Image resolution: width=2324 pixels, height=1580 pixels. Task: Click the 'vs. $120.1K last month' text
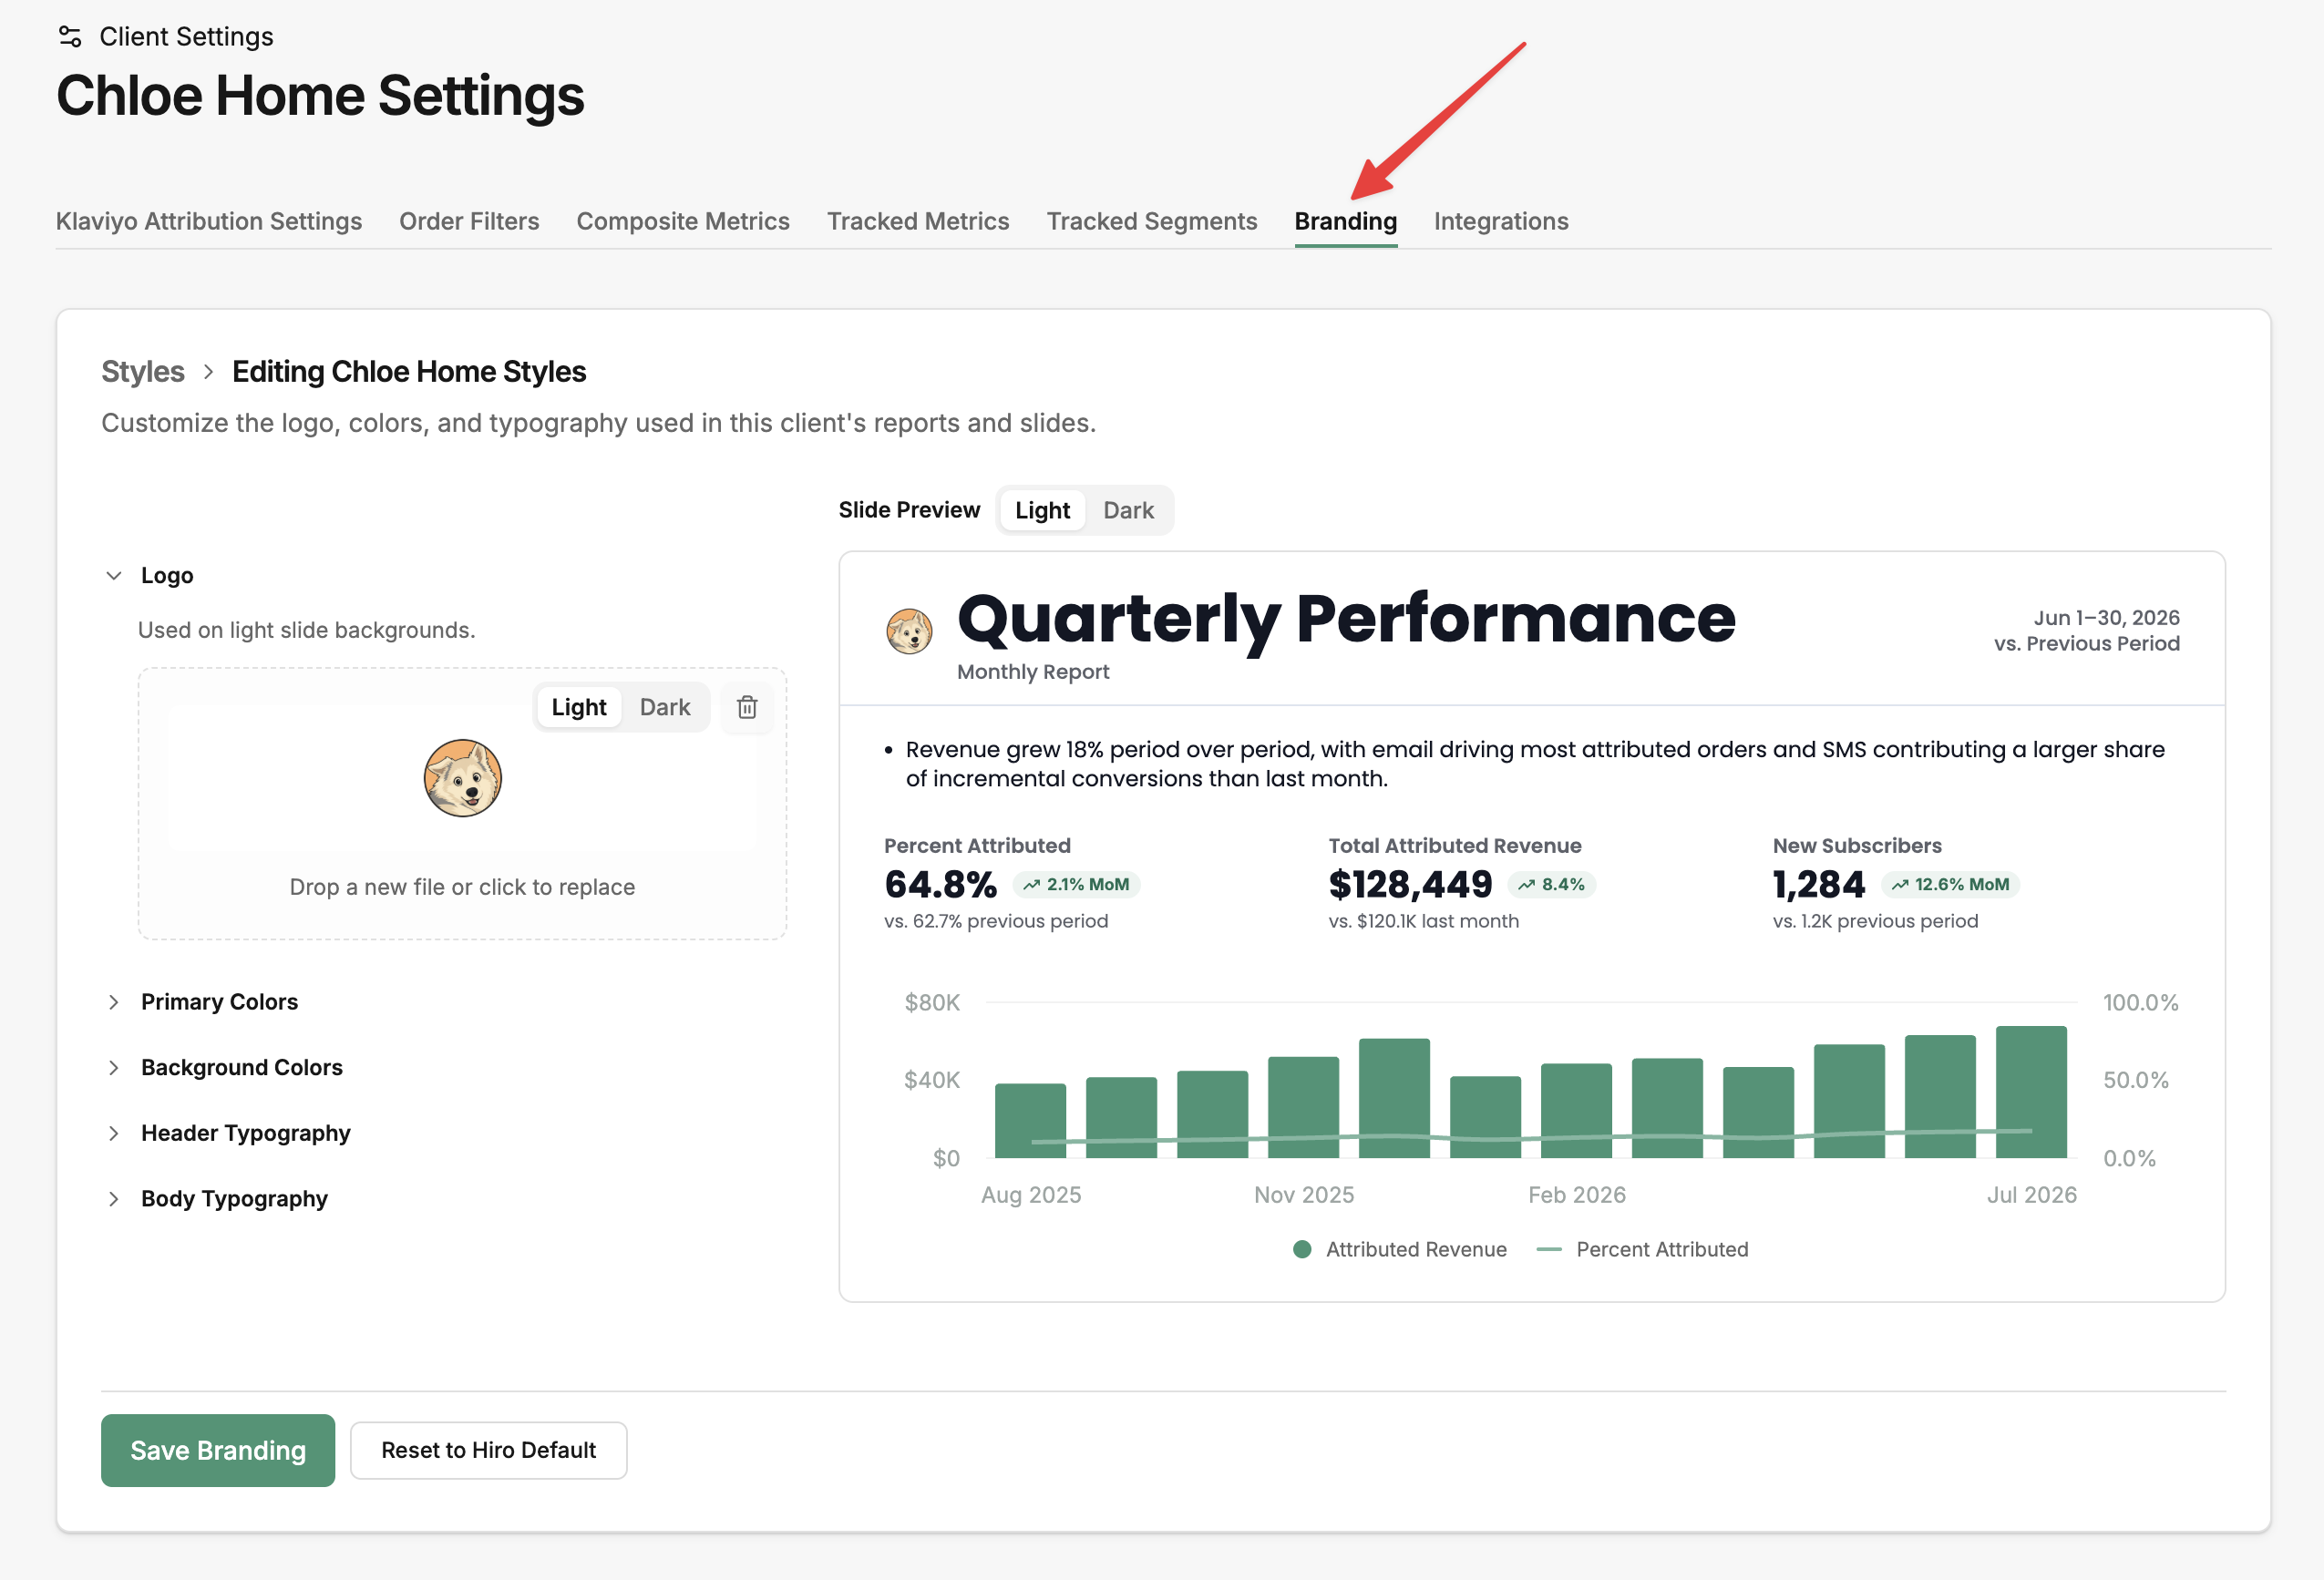[x=1424, y=921]
